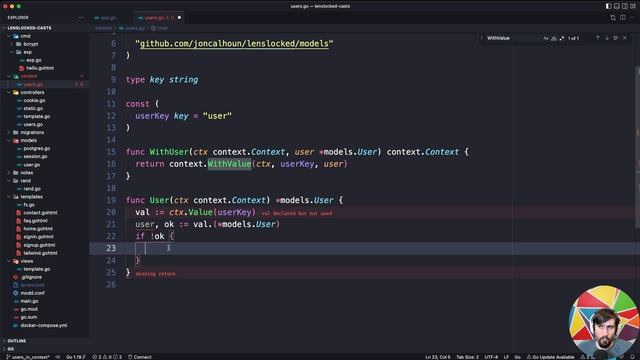Toggle bottom panel layout icon
The height and width of the screenshot is (360, 640).
click(616, 6)
